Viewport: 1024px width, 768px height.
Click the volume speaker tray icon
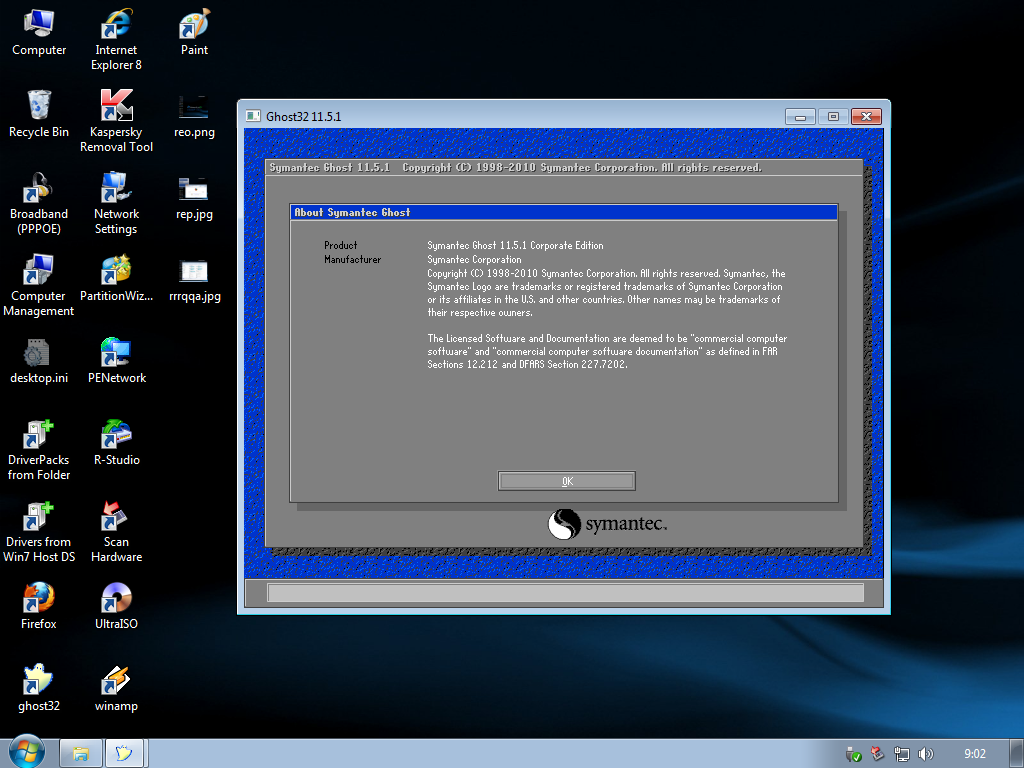925,754
